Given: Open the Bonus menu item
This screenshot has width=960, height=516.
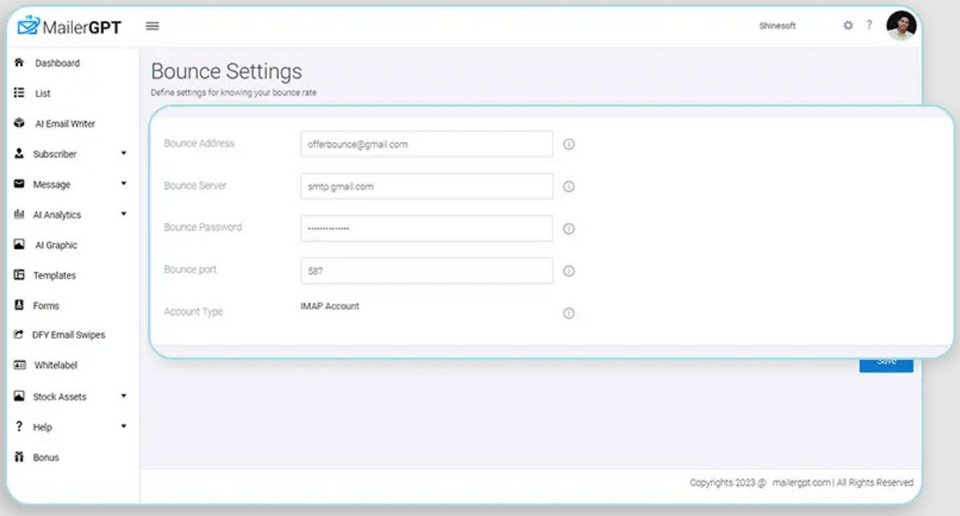Looking at the screenshot, I should (x=46, y=457).
